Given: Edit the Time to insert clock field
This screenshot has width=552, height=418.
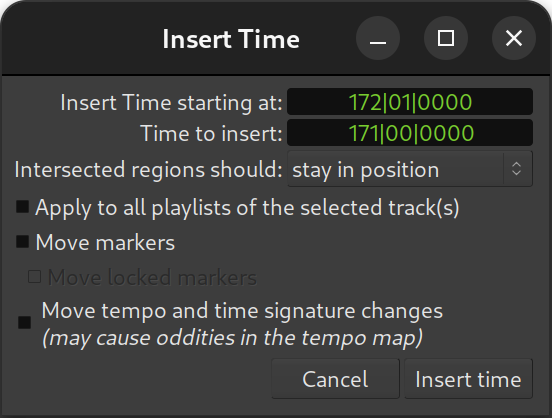Looking at the screenshot, I should [410, 133].
